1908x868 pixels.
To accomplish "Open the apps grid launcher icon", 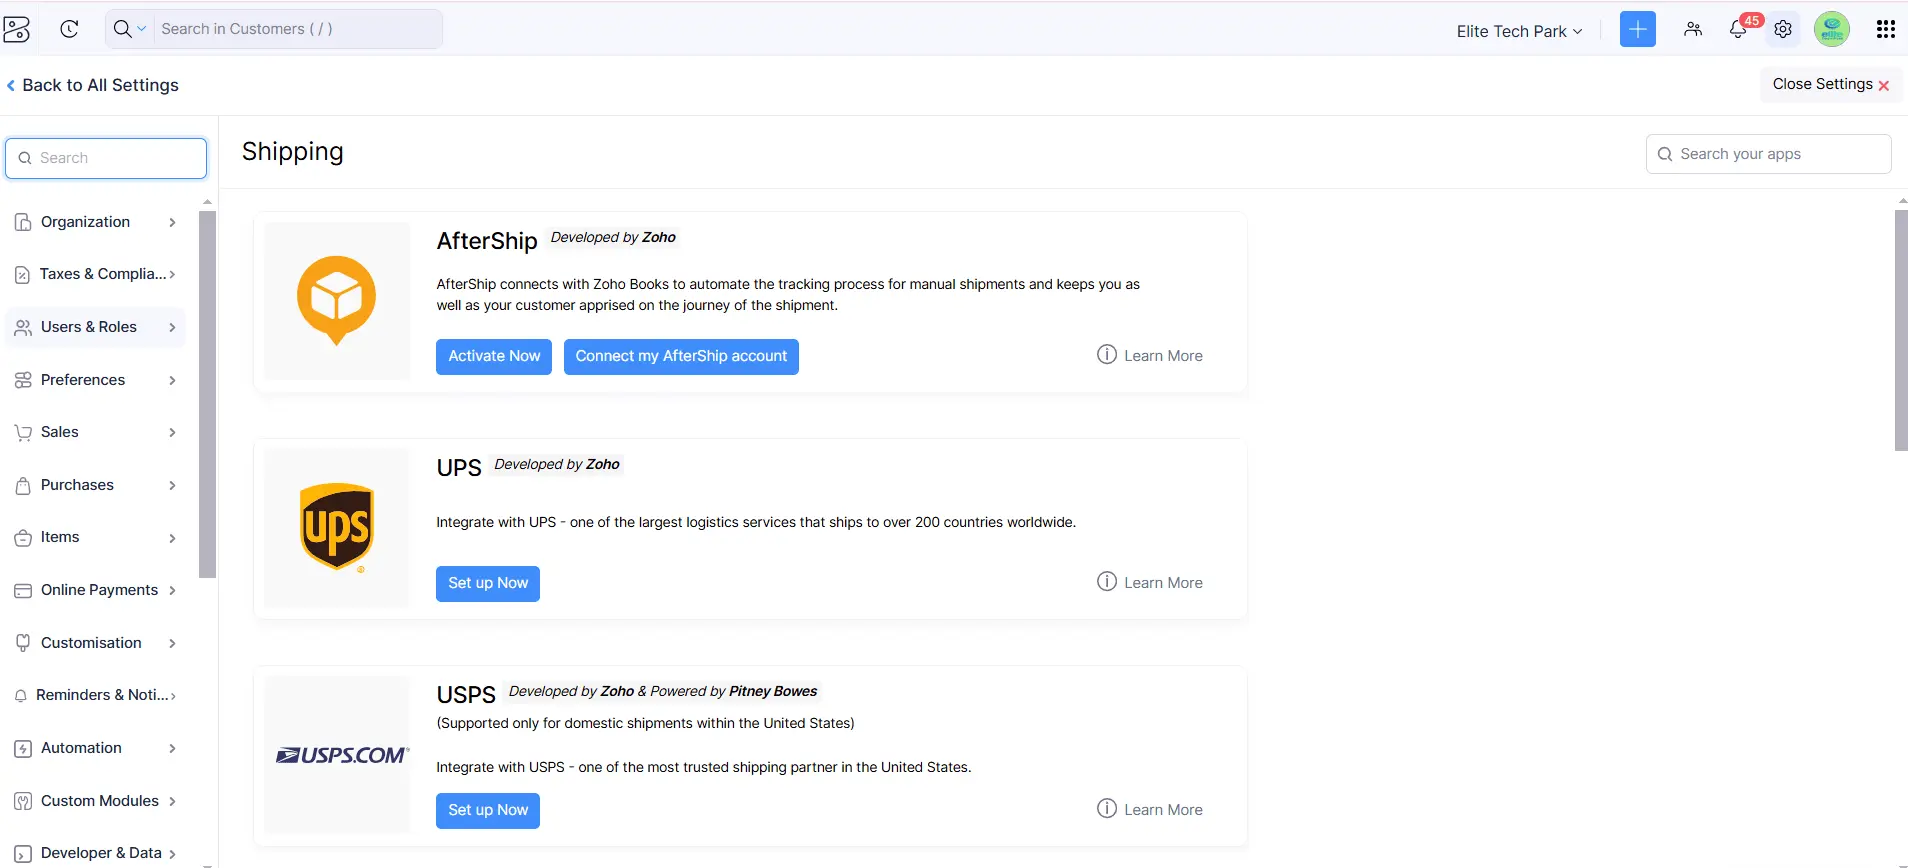I will [x=1885, y=29].
